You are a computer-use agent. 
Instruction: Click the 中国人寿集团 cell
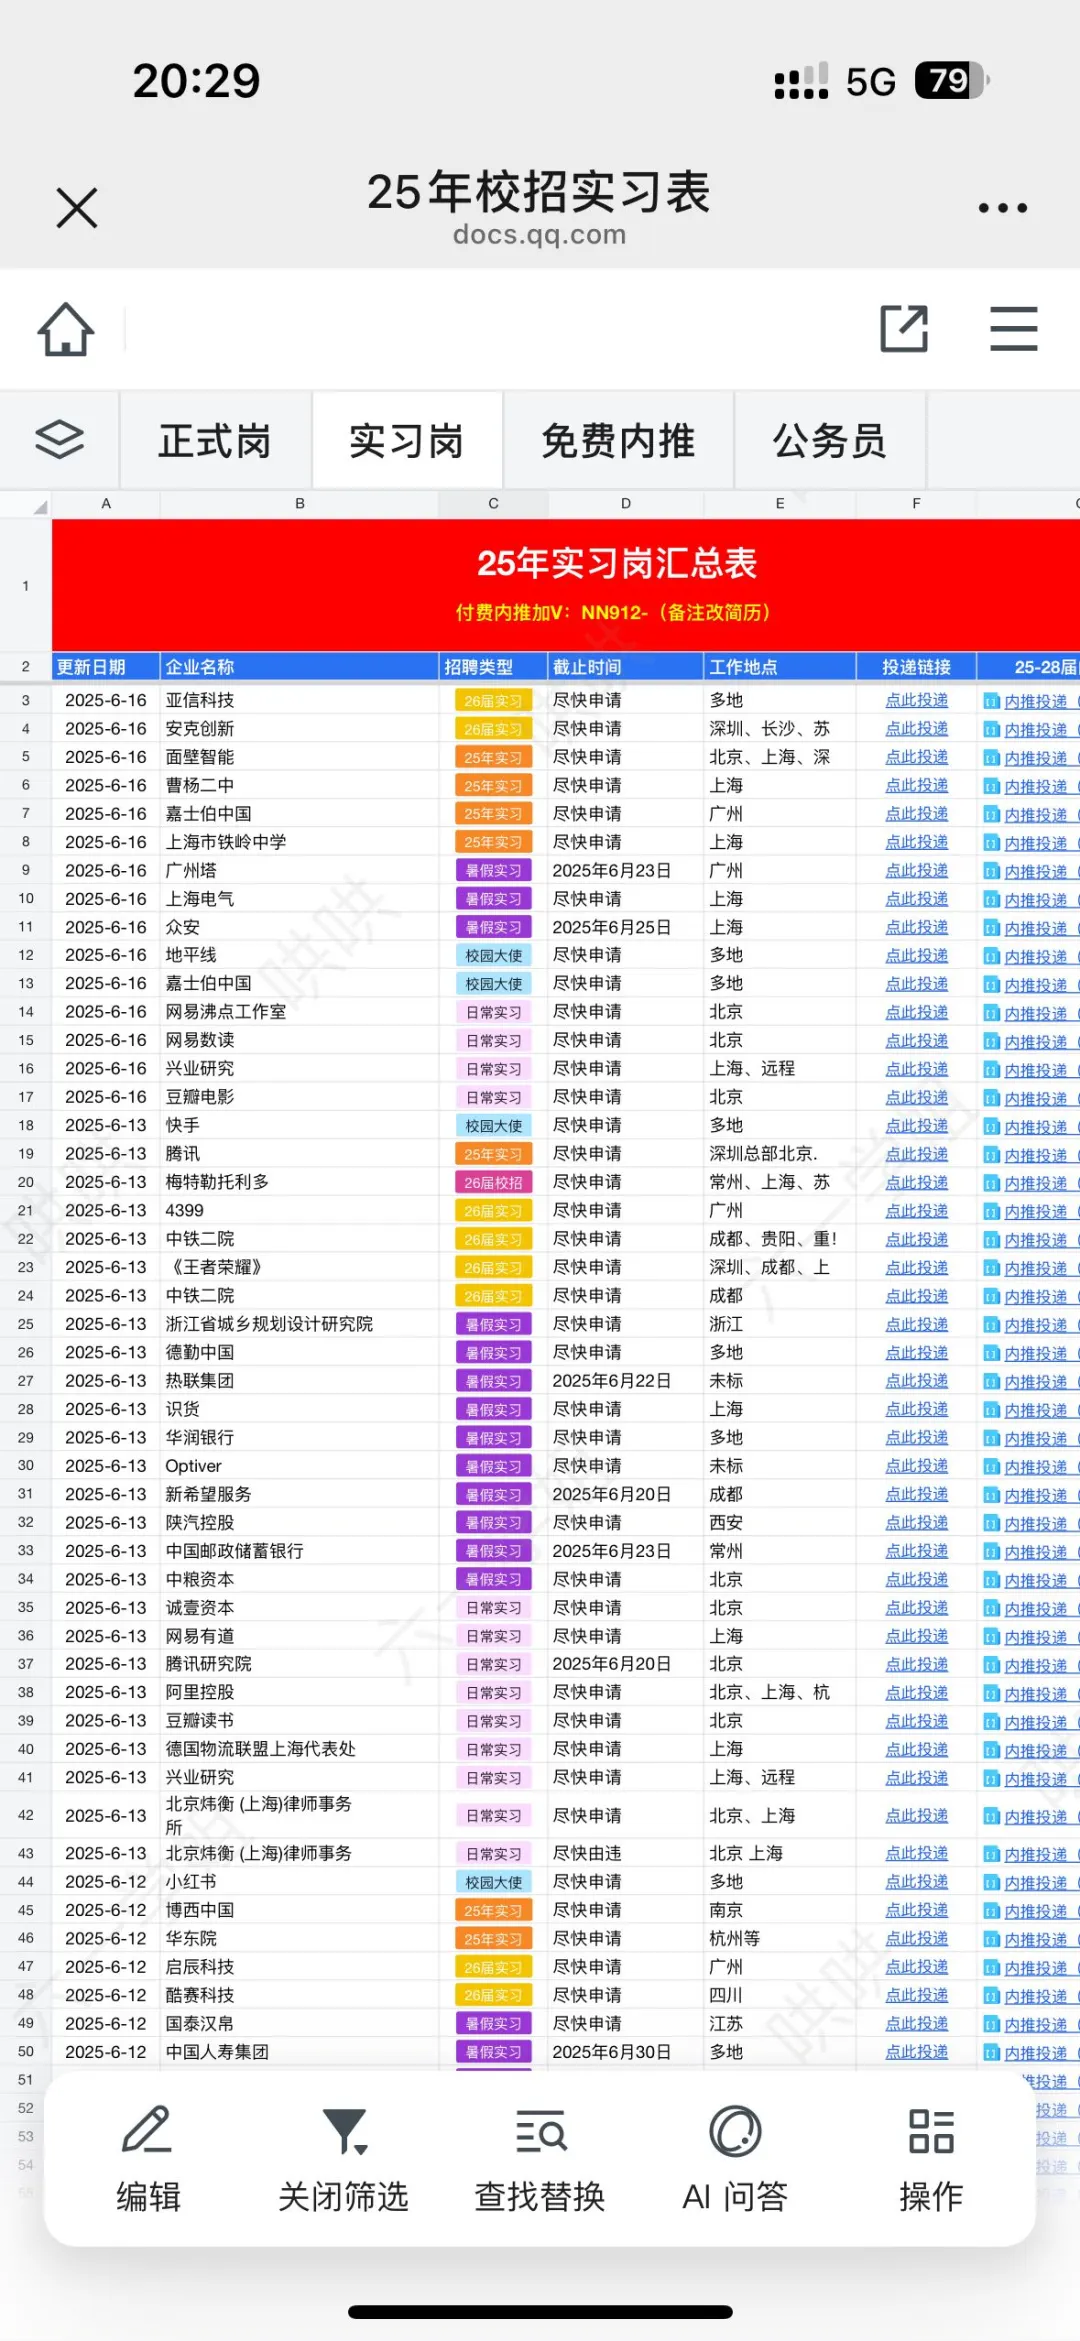pos(300,2052)
